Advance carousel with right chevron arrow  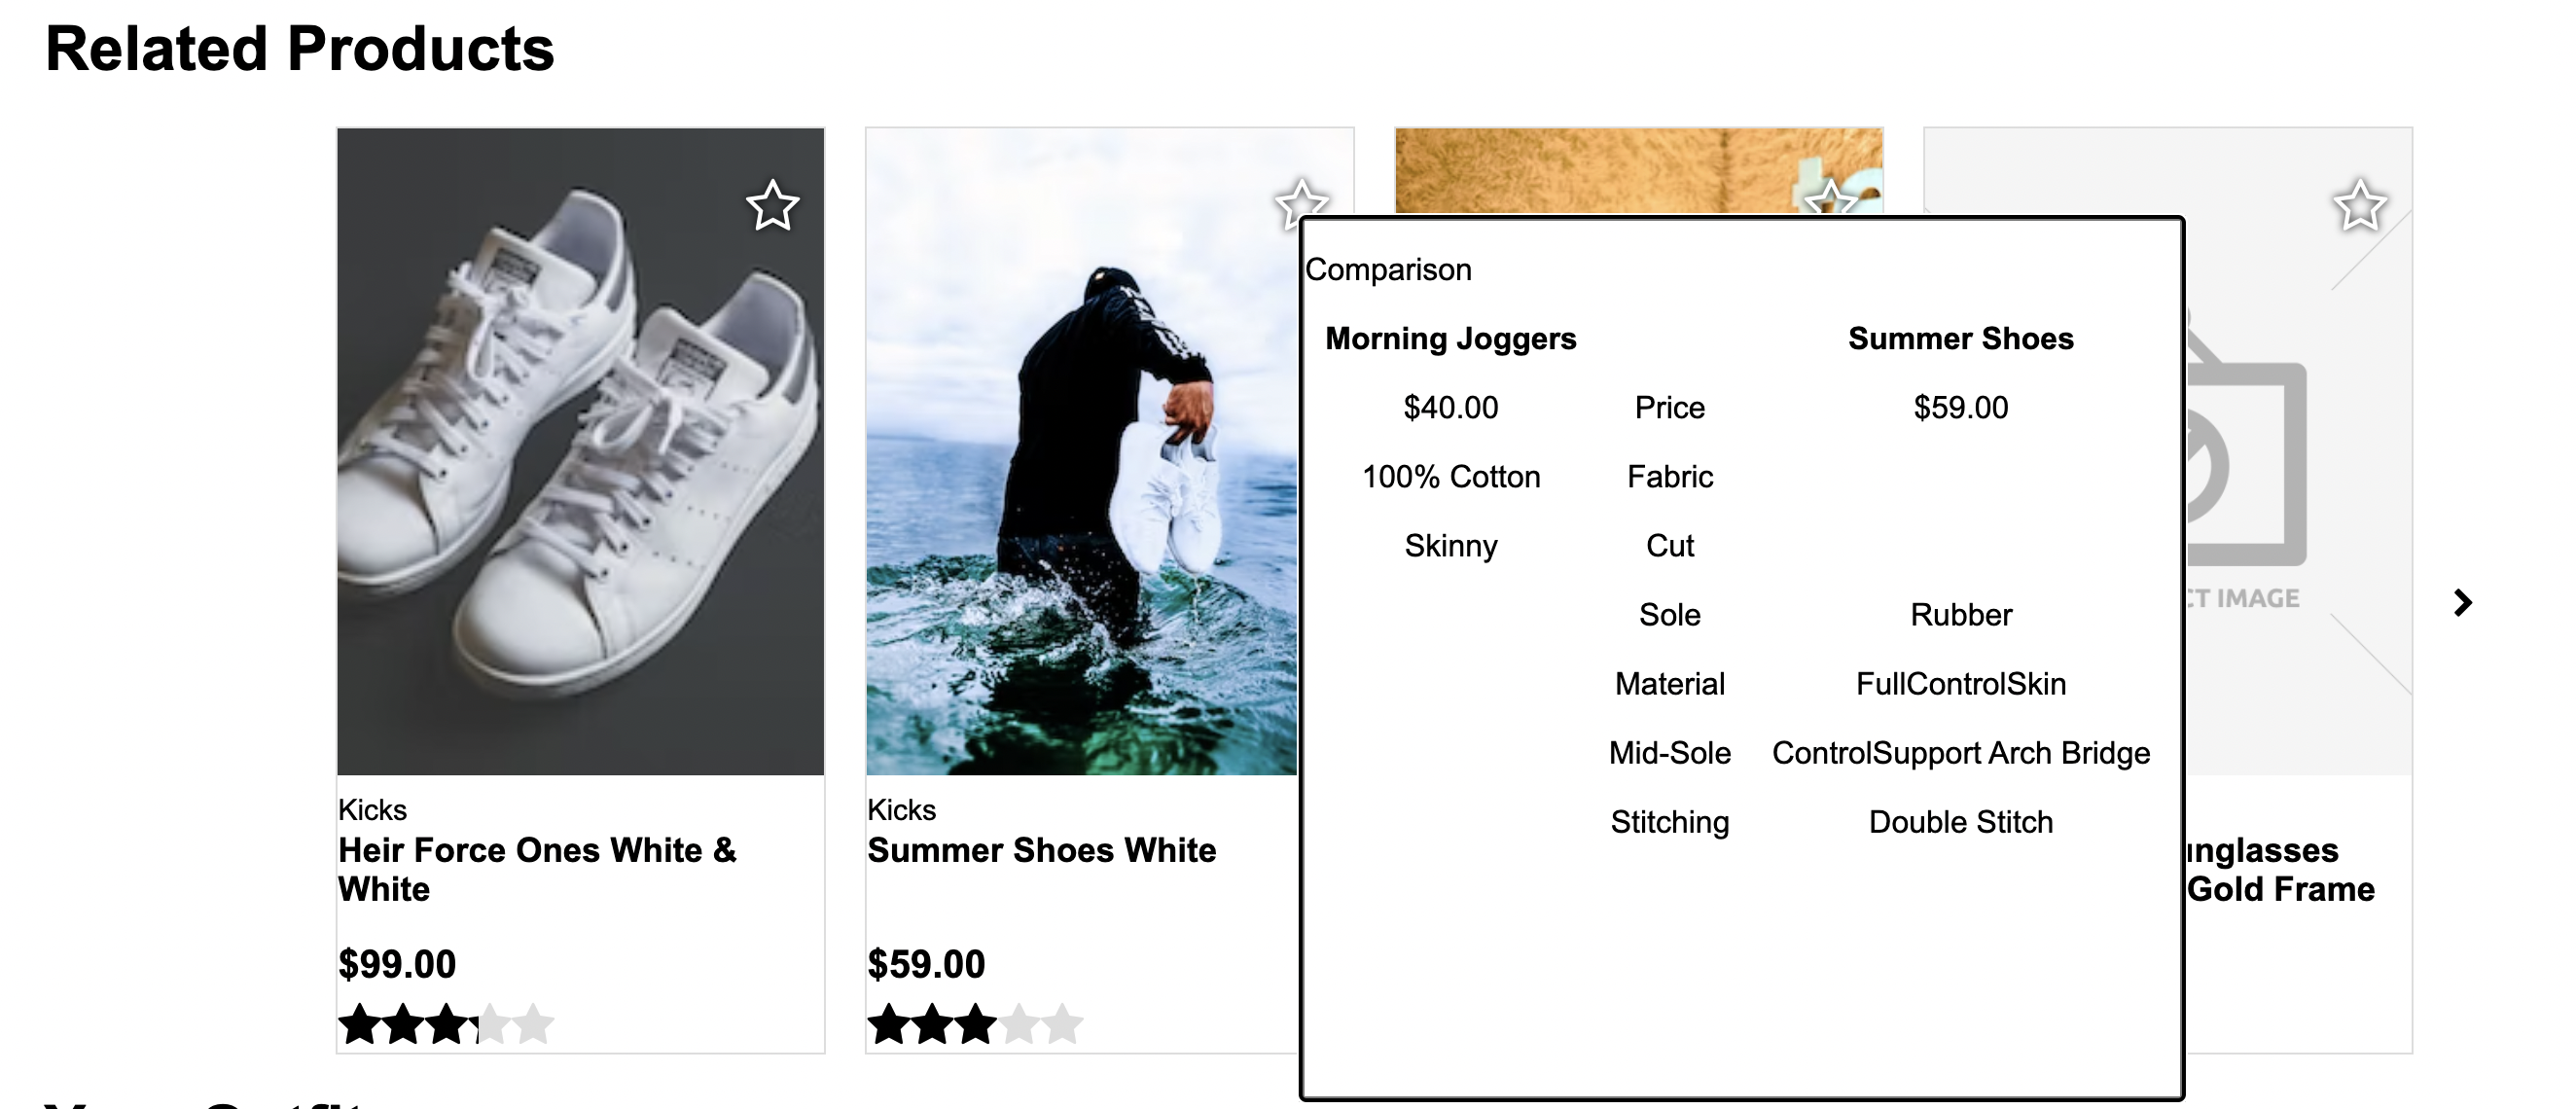click(x=2463, y=602)
